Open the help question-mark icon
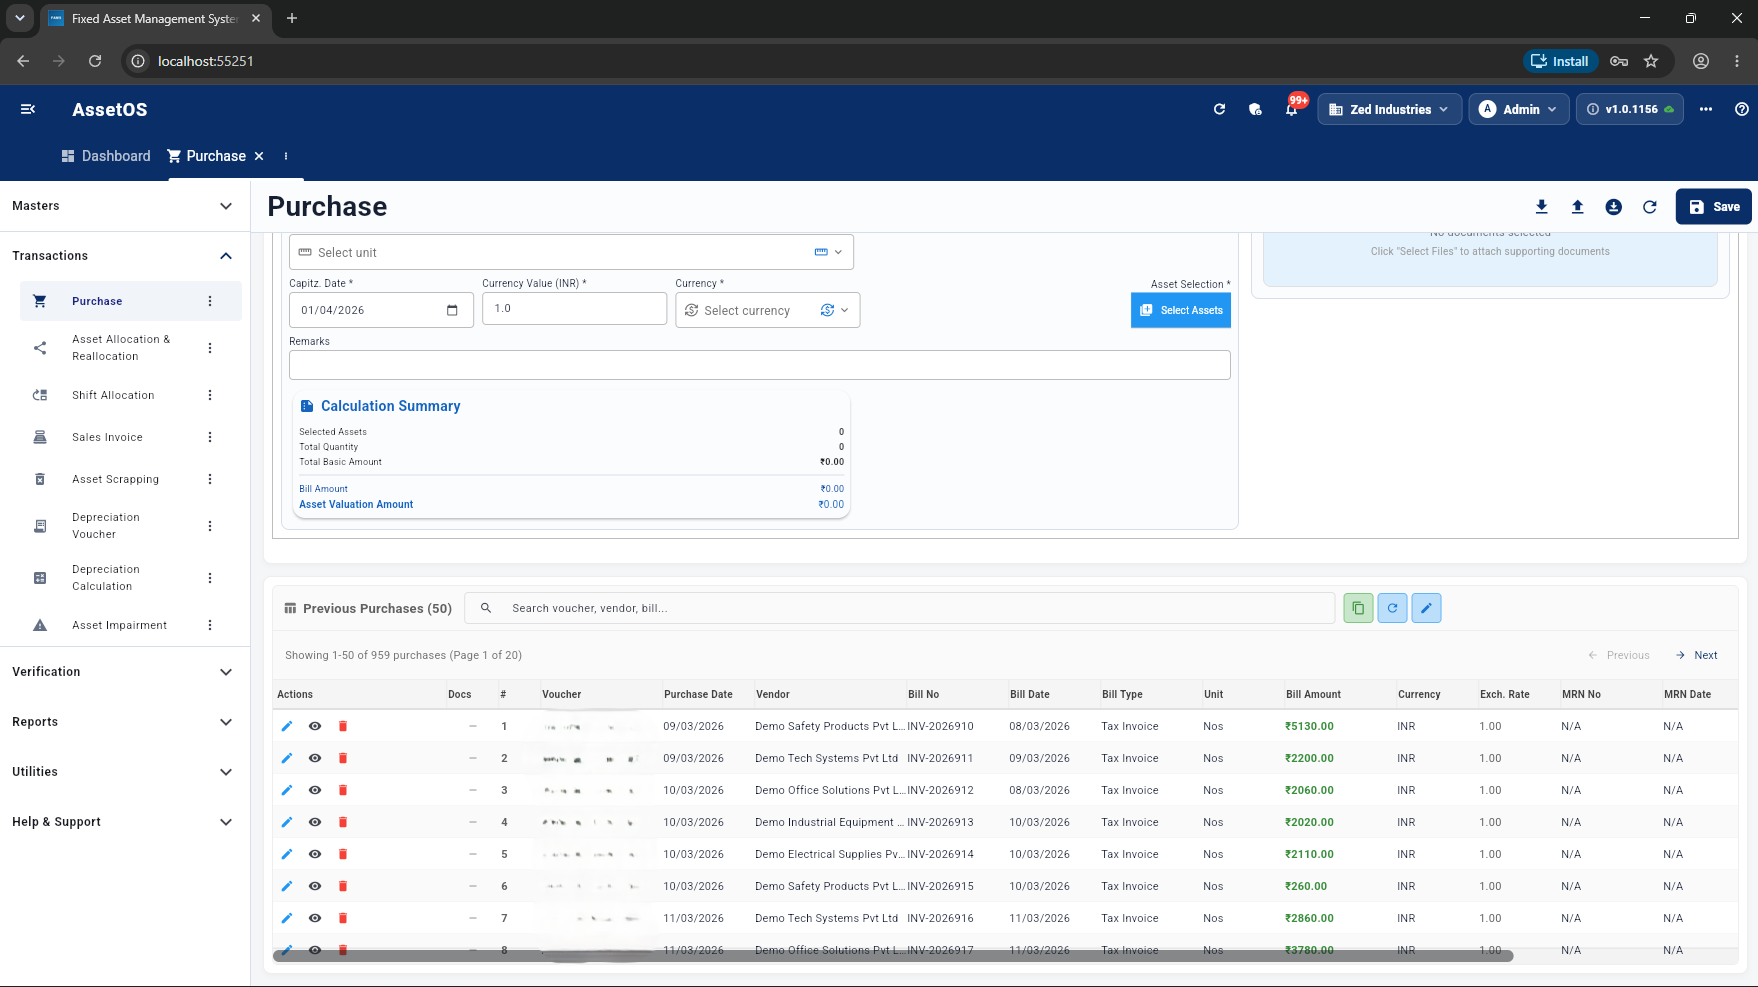The image size is (1758, 987). (1742, 109)
